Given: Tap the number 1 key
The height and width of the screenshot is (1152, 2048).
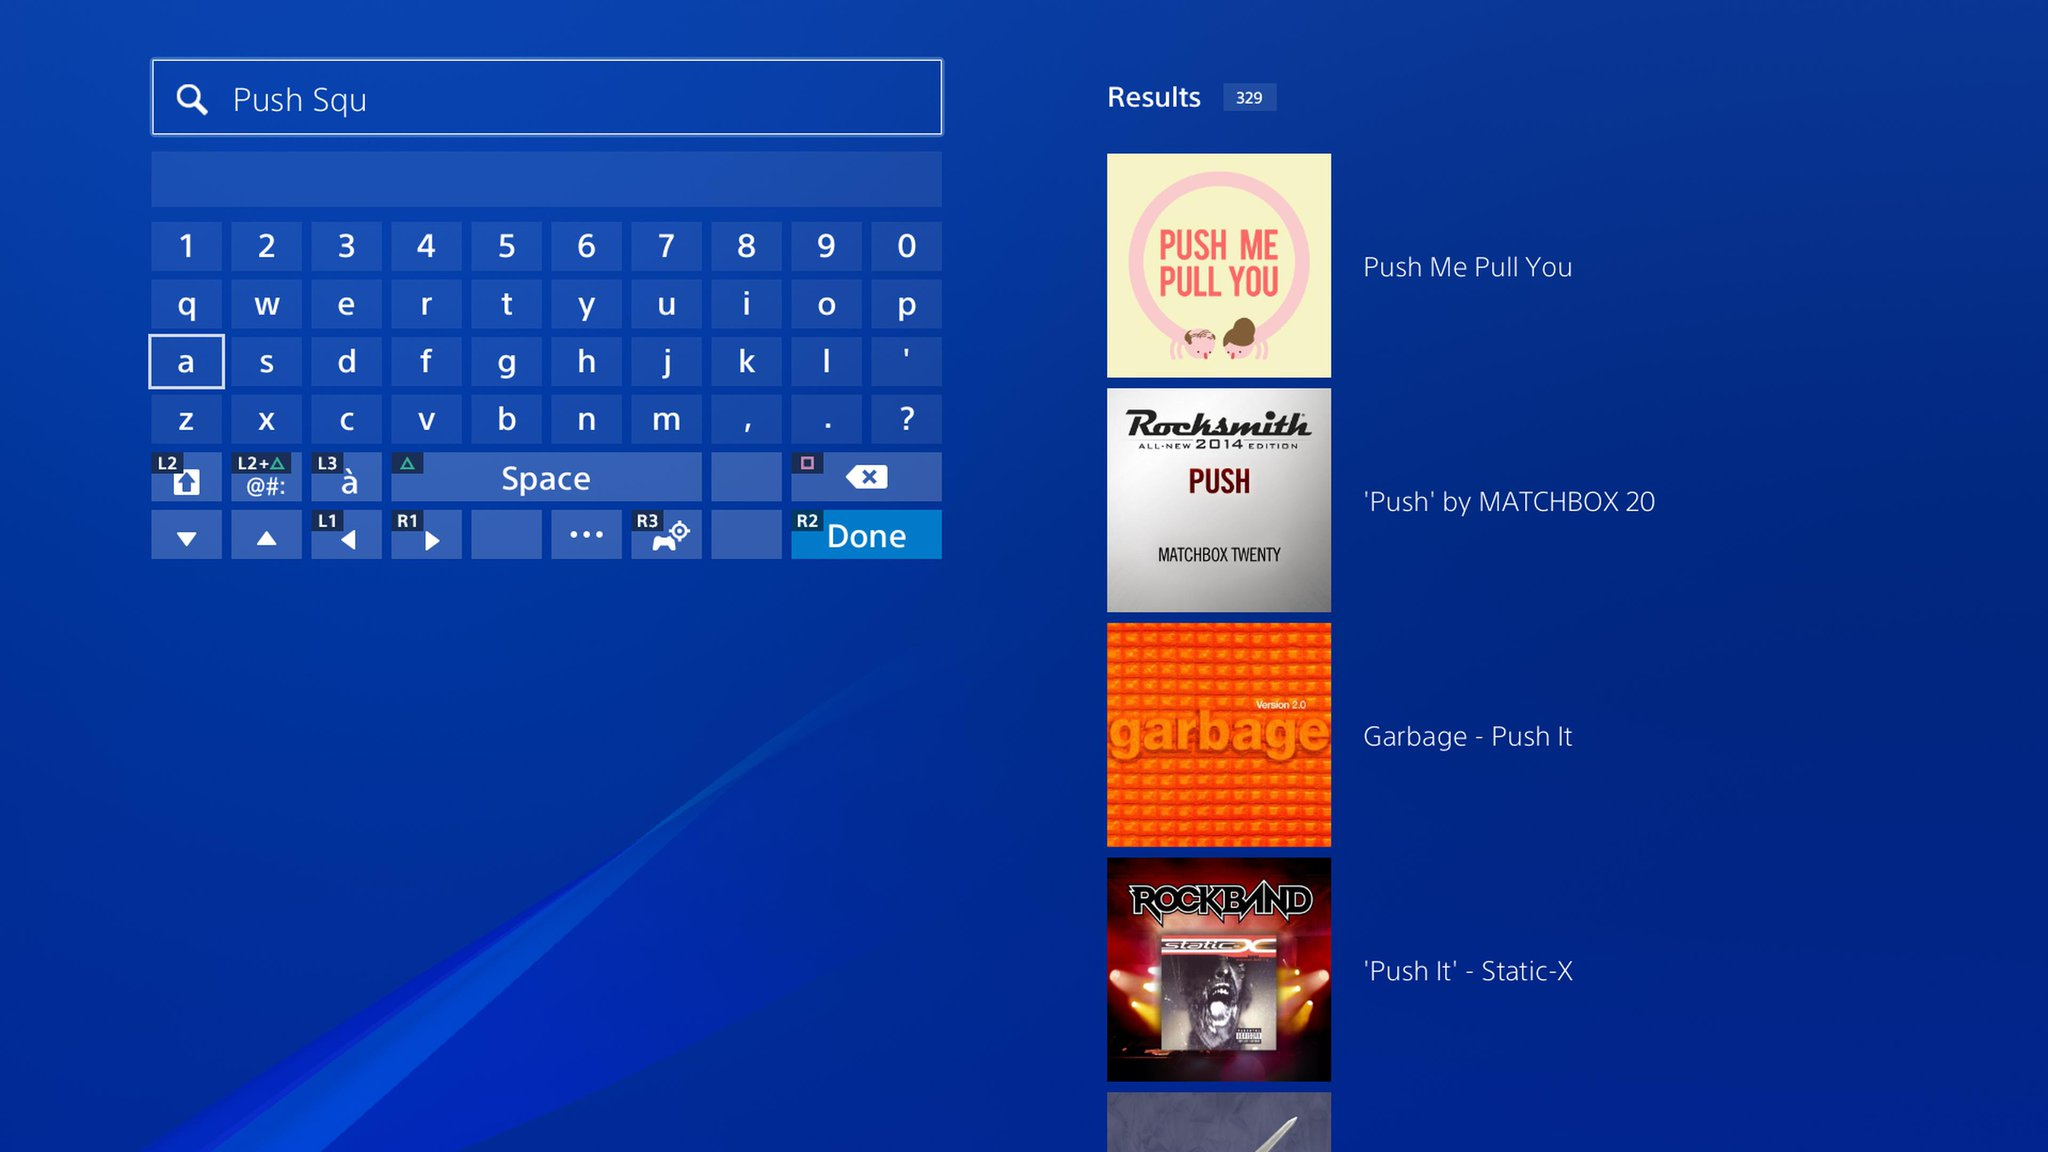Looking at the screenshot, I should [x=186, y=246].
